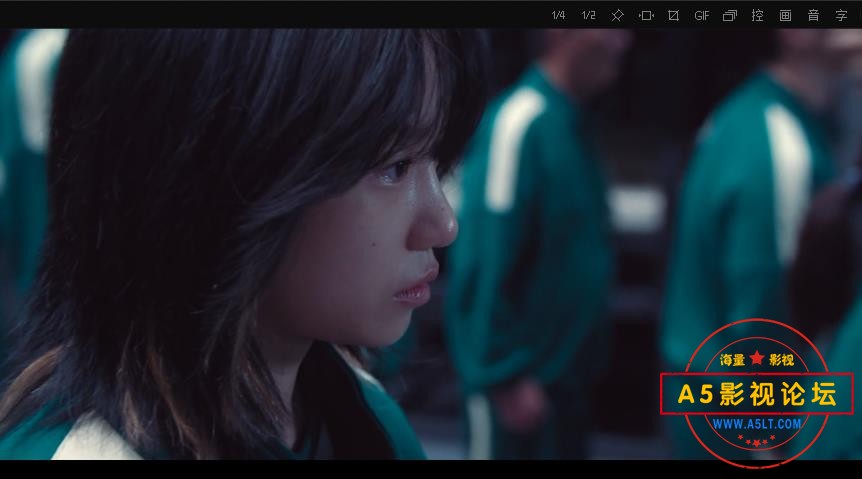Screen dimensions: 862x479
Task: Open the 画 picture settings
Action: 786,15
